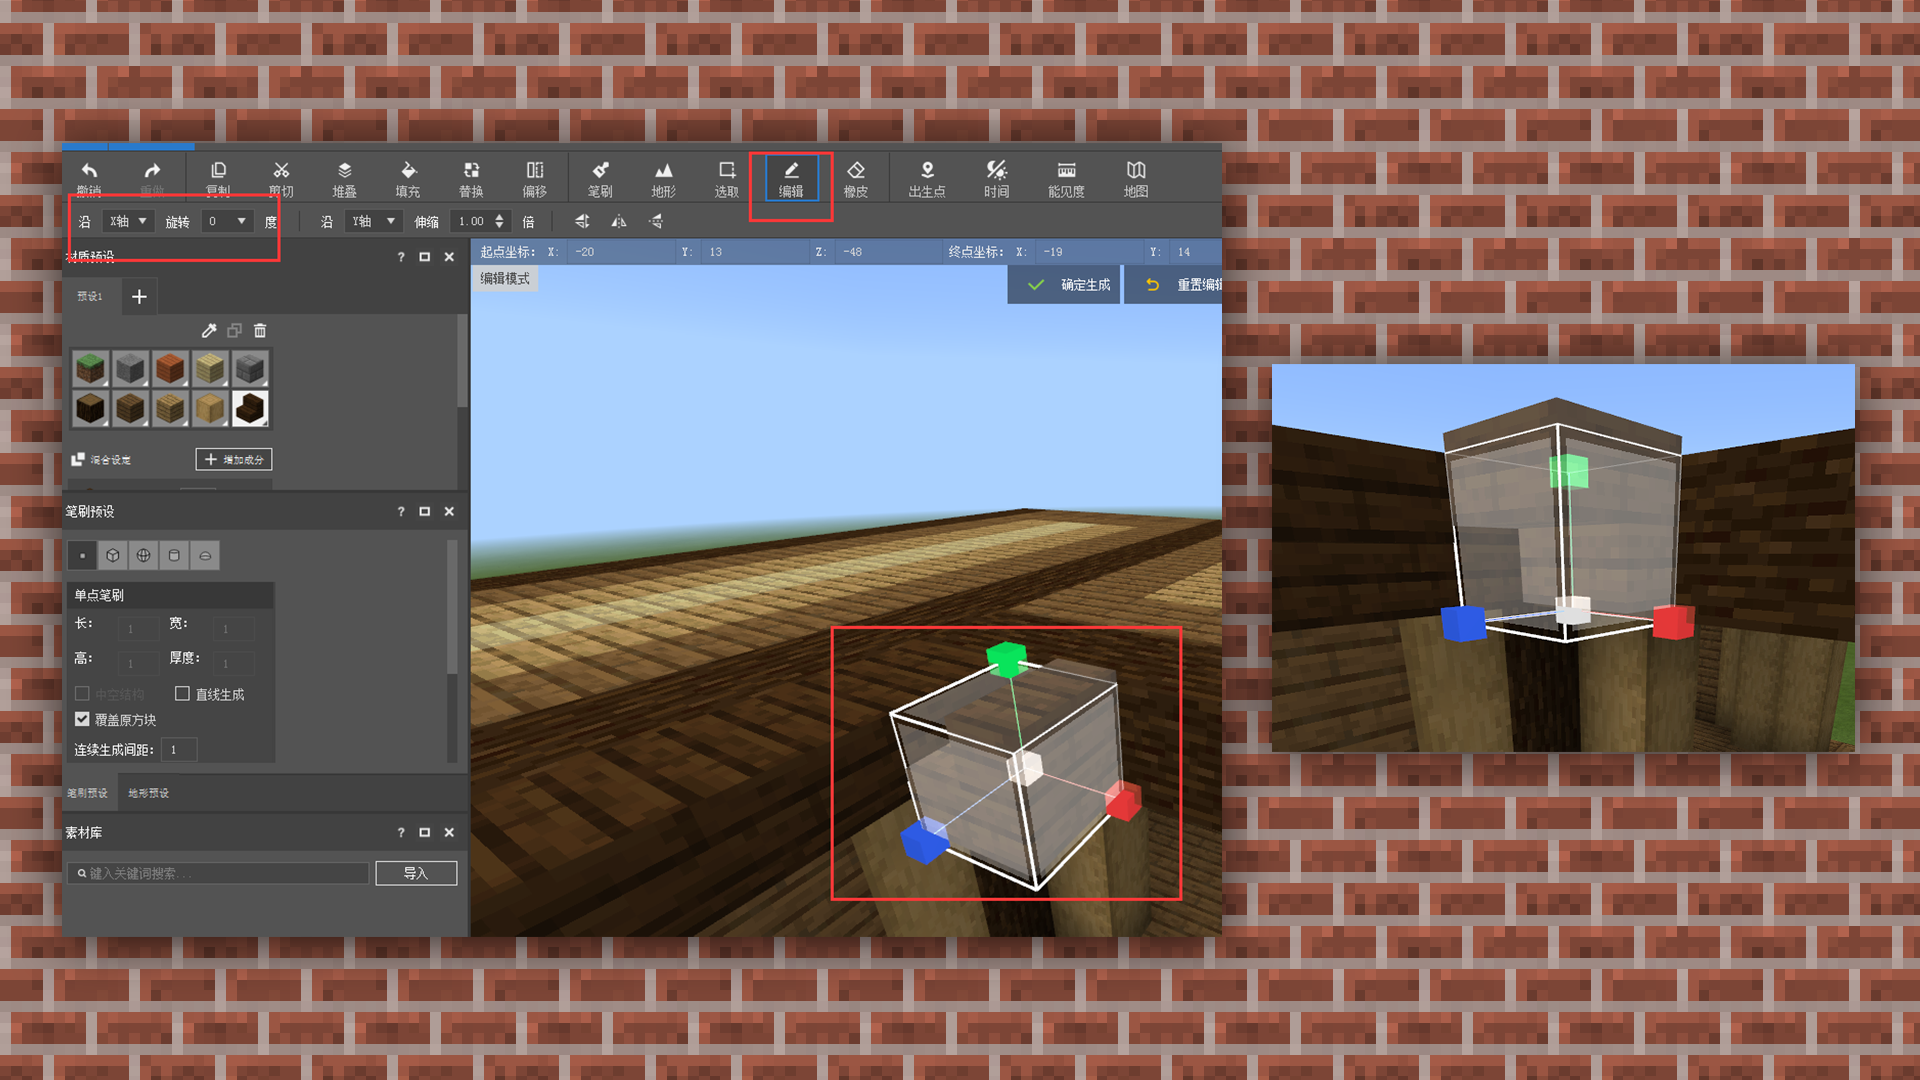Select the Brush (笔刷) tool

[600, 178]
